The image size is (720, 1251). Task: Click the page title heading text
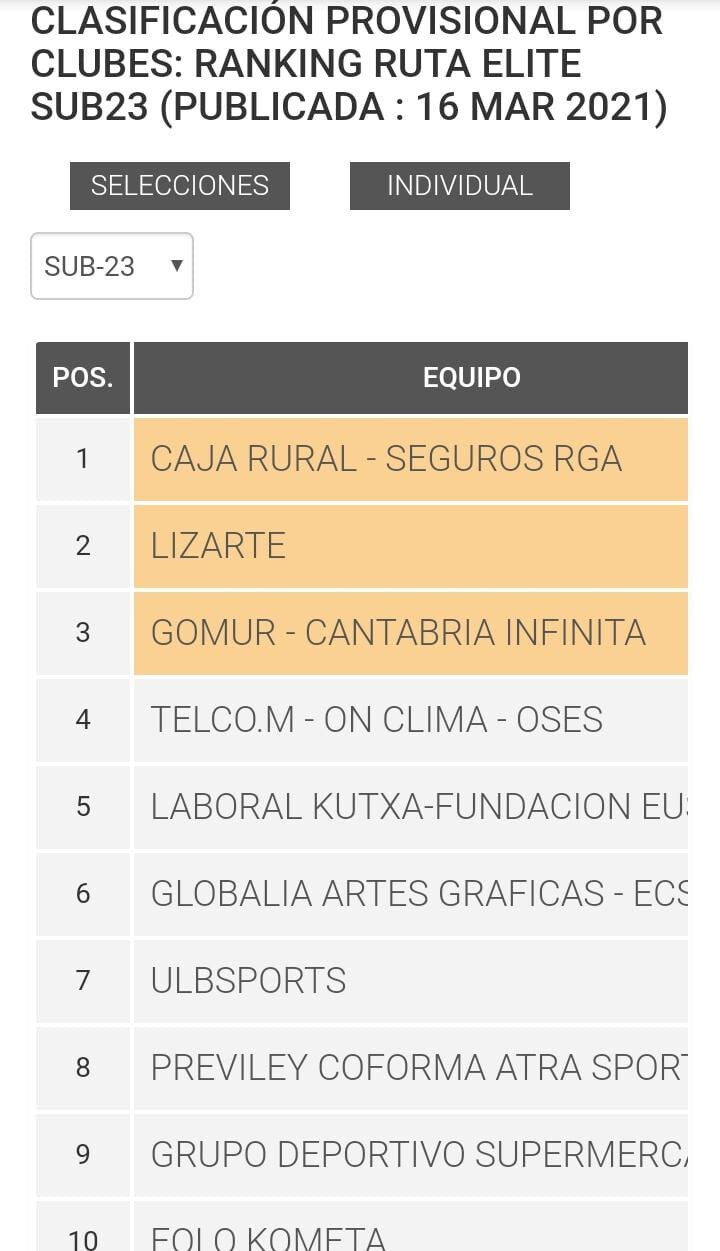point(348,63)
